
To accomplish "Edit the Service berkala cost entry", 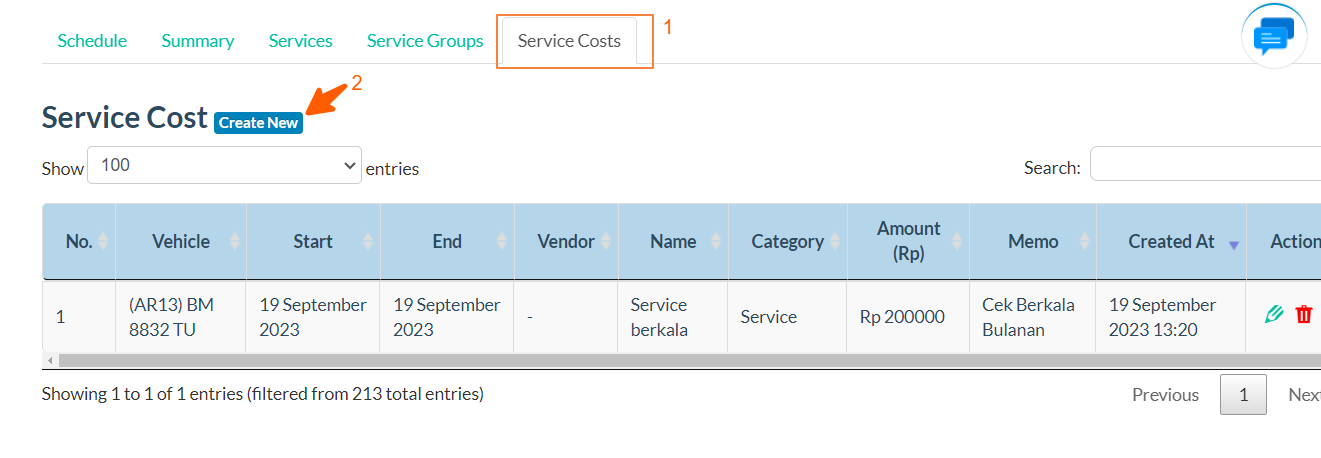I will pyautogui.click(x=1274, y=316).
